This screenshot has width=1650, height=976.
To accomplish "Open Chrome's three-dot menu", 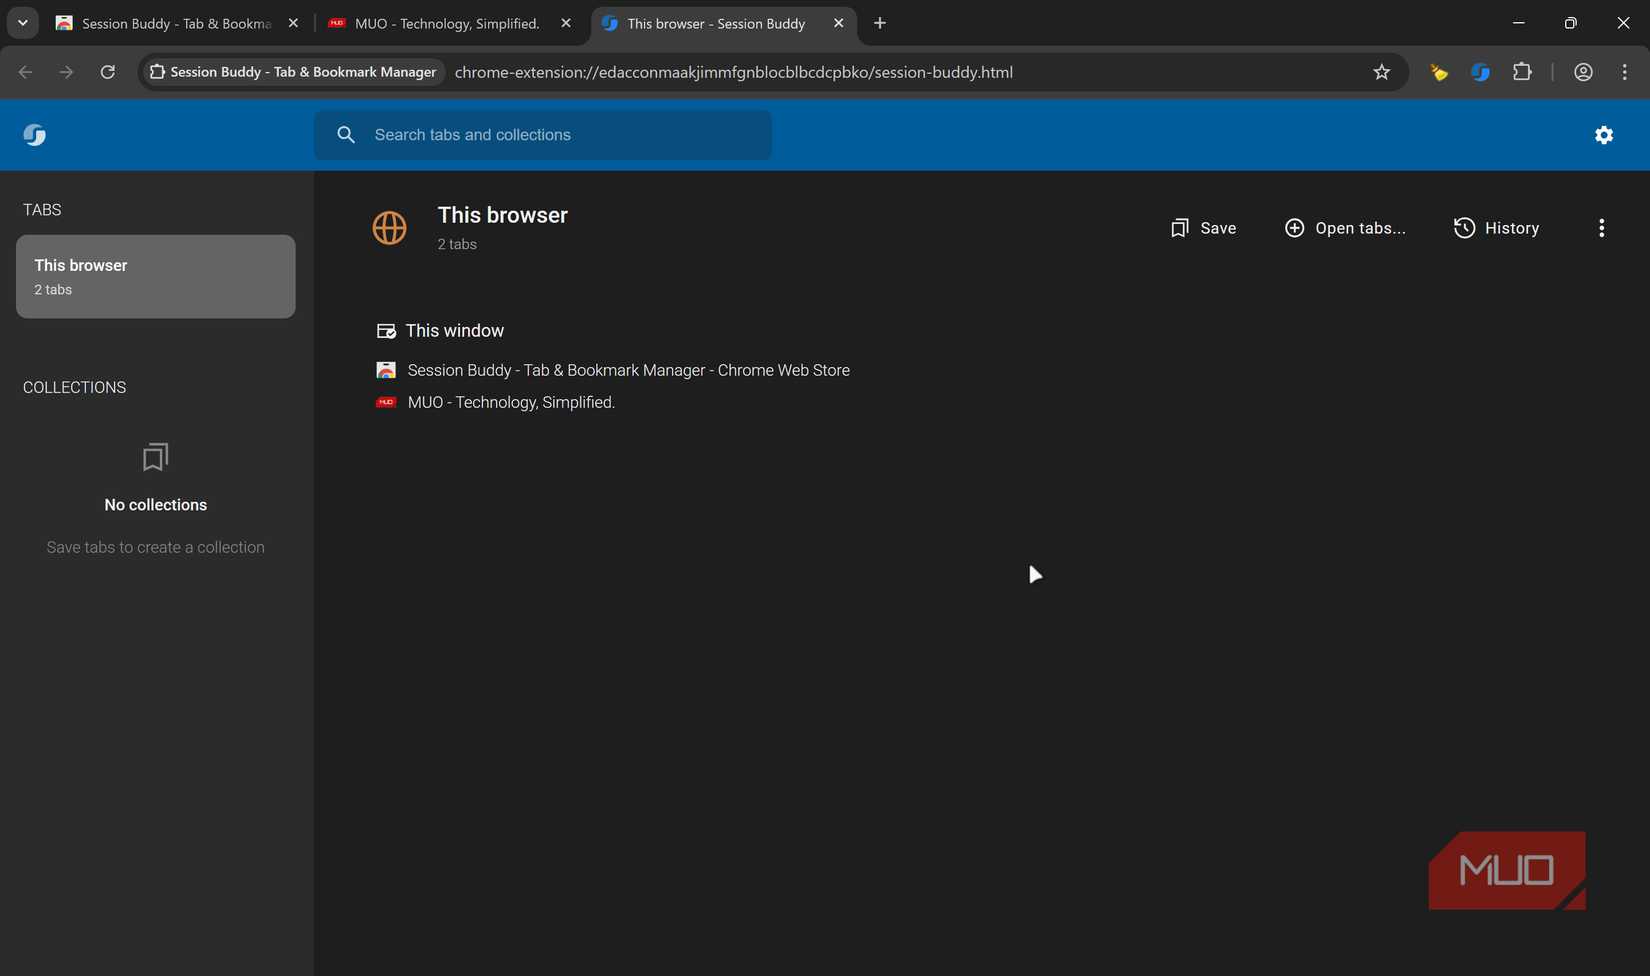I will click(1625, 72).
